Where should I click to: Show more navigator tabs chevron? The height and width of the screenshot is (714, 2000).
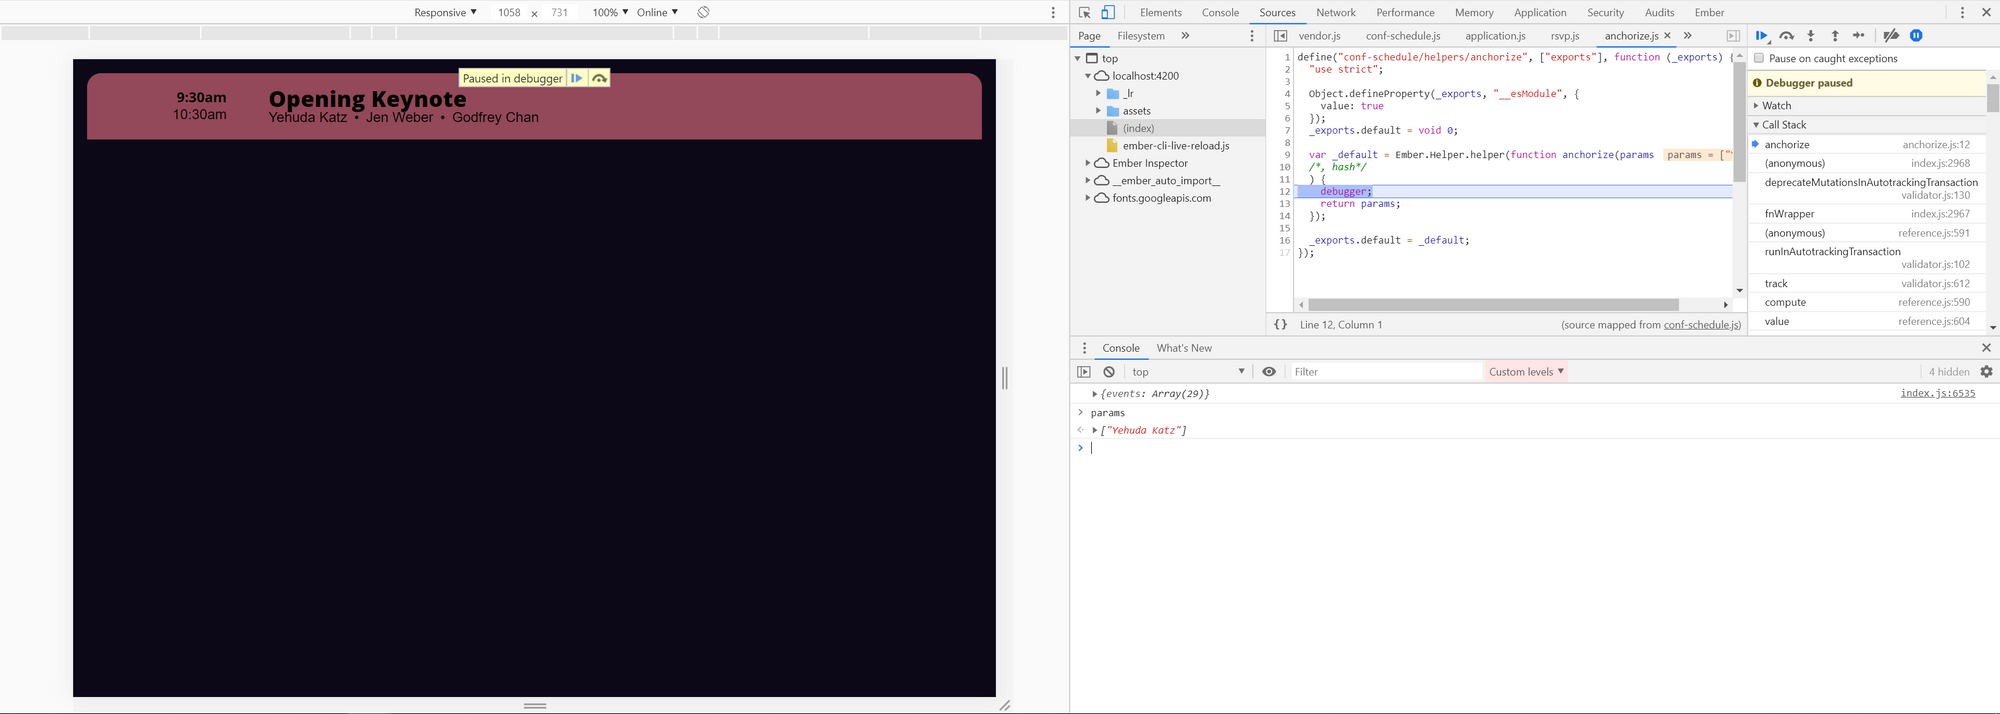1185,36
